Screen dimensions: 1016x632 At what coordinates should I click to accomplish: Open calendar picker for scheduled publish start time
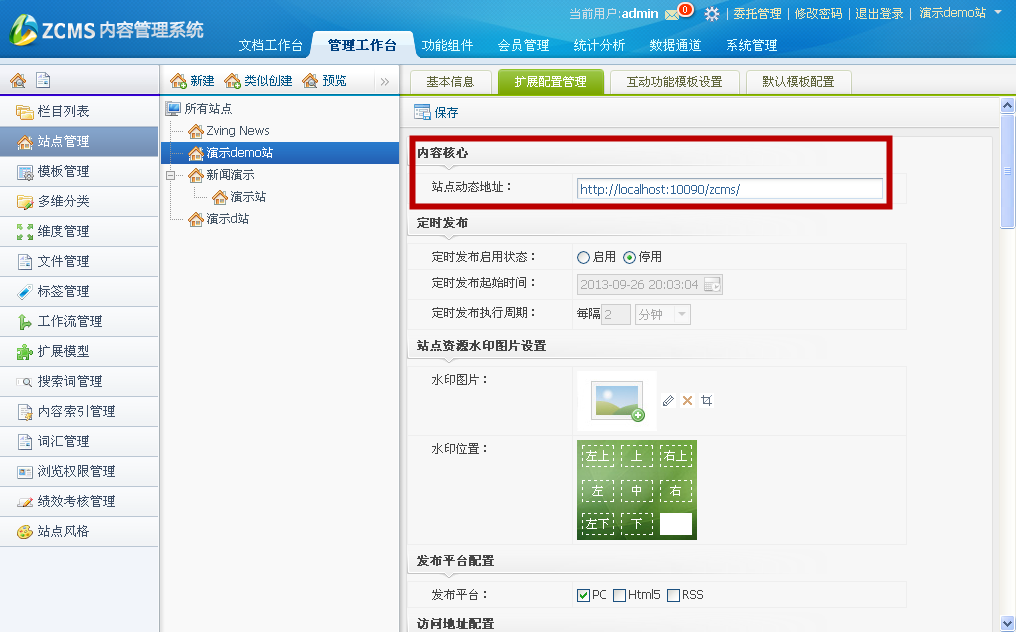[712, 285]
